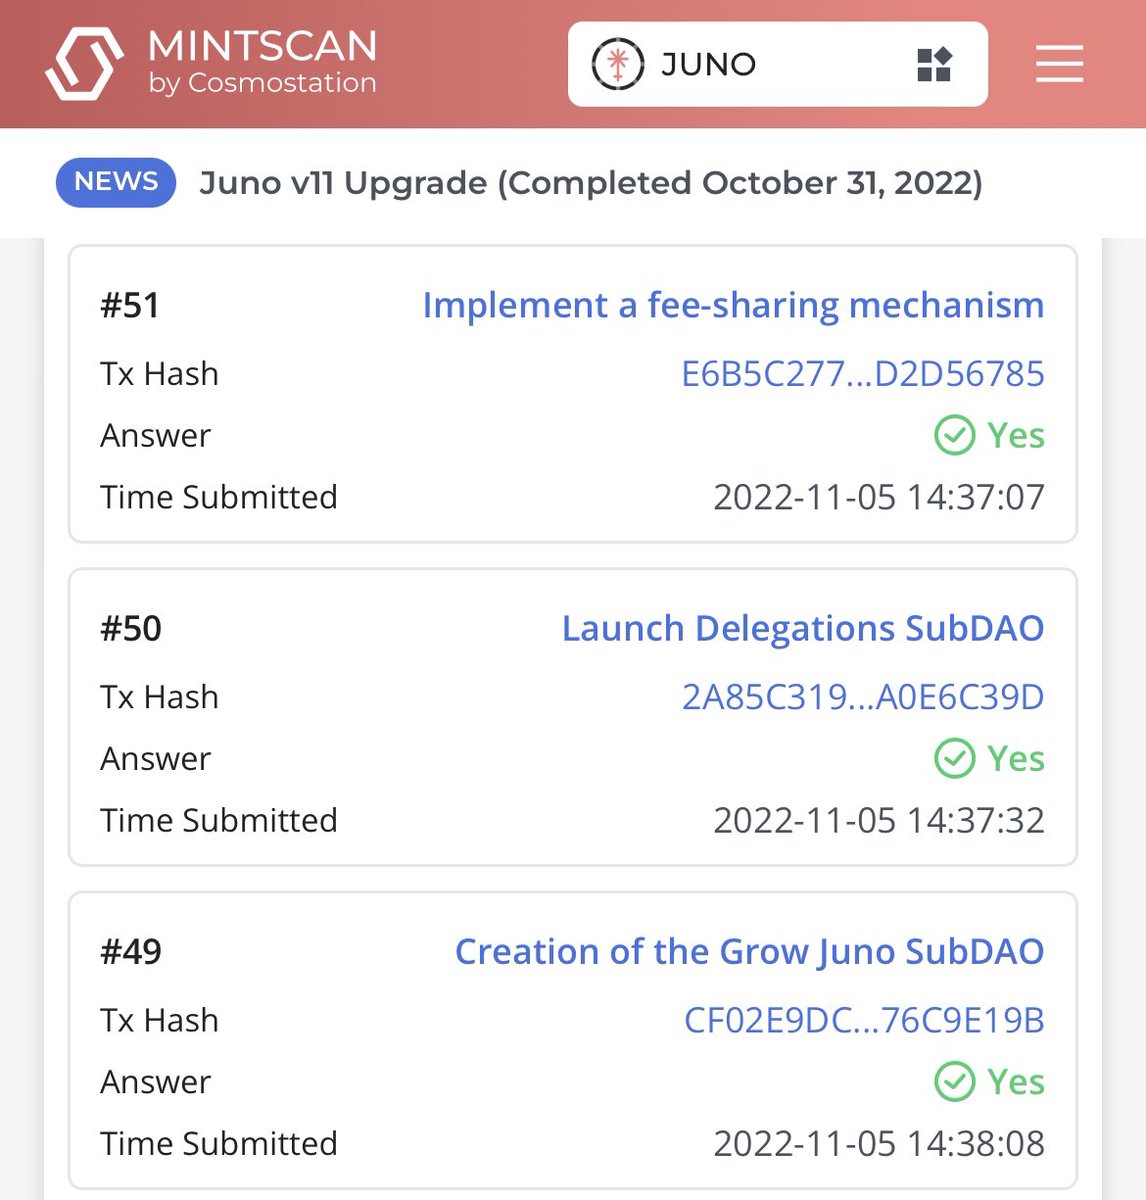Click the NEWS badge
Screen dimensions: 1146x1200
click(116, 182)
